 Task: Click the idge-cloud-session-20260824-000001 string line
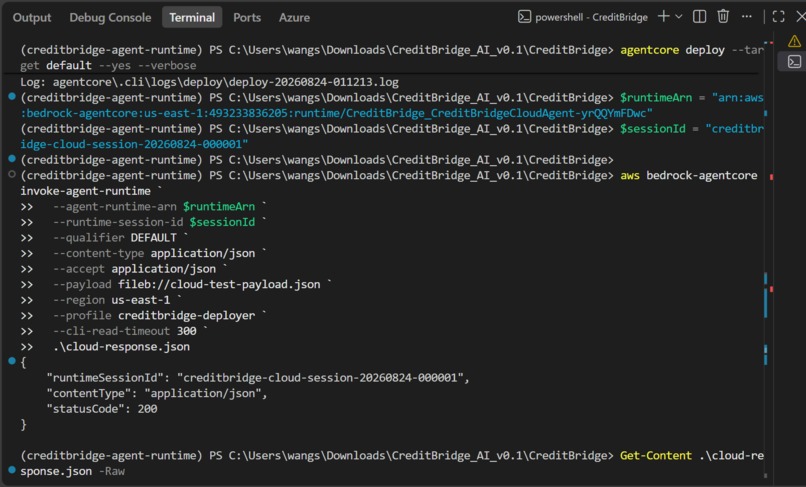click(134, 144)
